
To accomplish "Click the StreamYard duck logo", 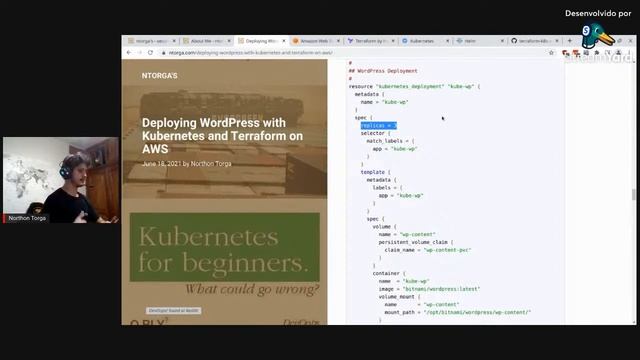I will (x=598, y=36).
